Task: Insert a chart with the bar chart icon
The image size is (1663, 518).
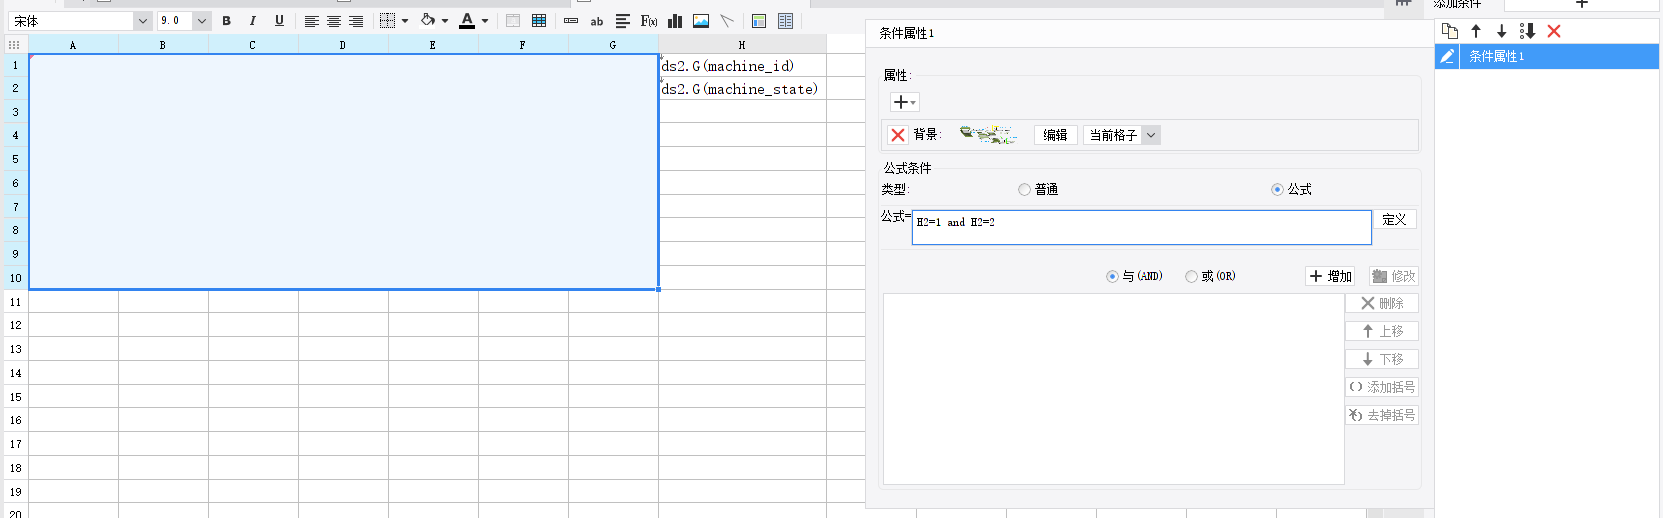Action: [675, 20]
